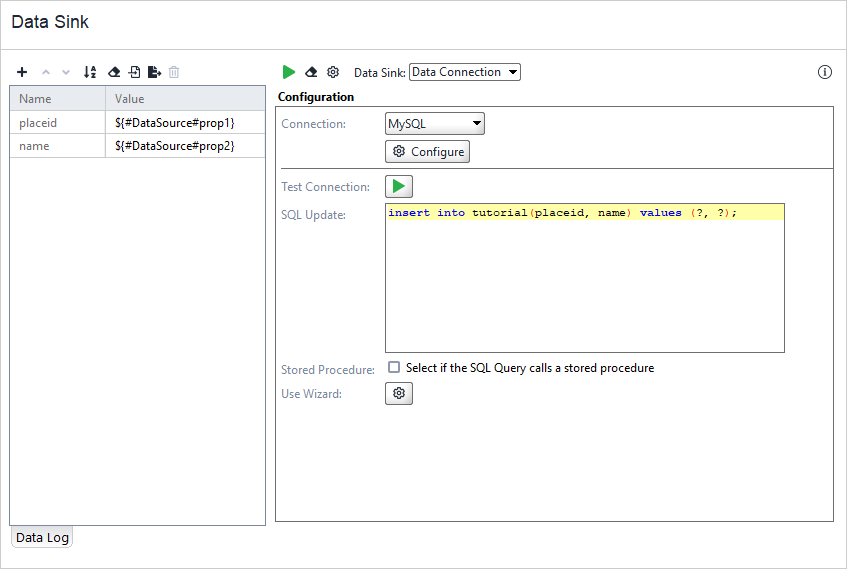847x569 pixels.
Task: Click inside the SQL Update editor
Action: tap(584, 278)
